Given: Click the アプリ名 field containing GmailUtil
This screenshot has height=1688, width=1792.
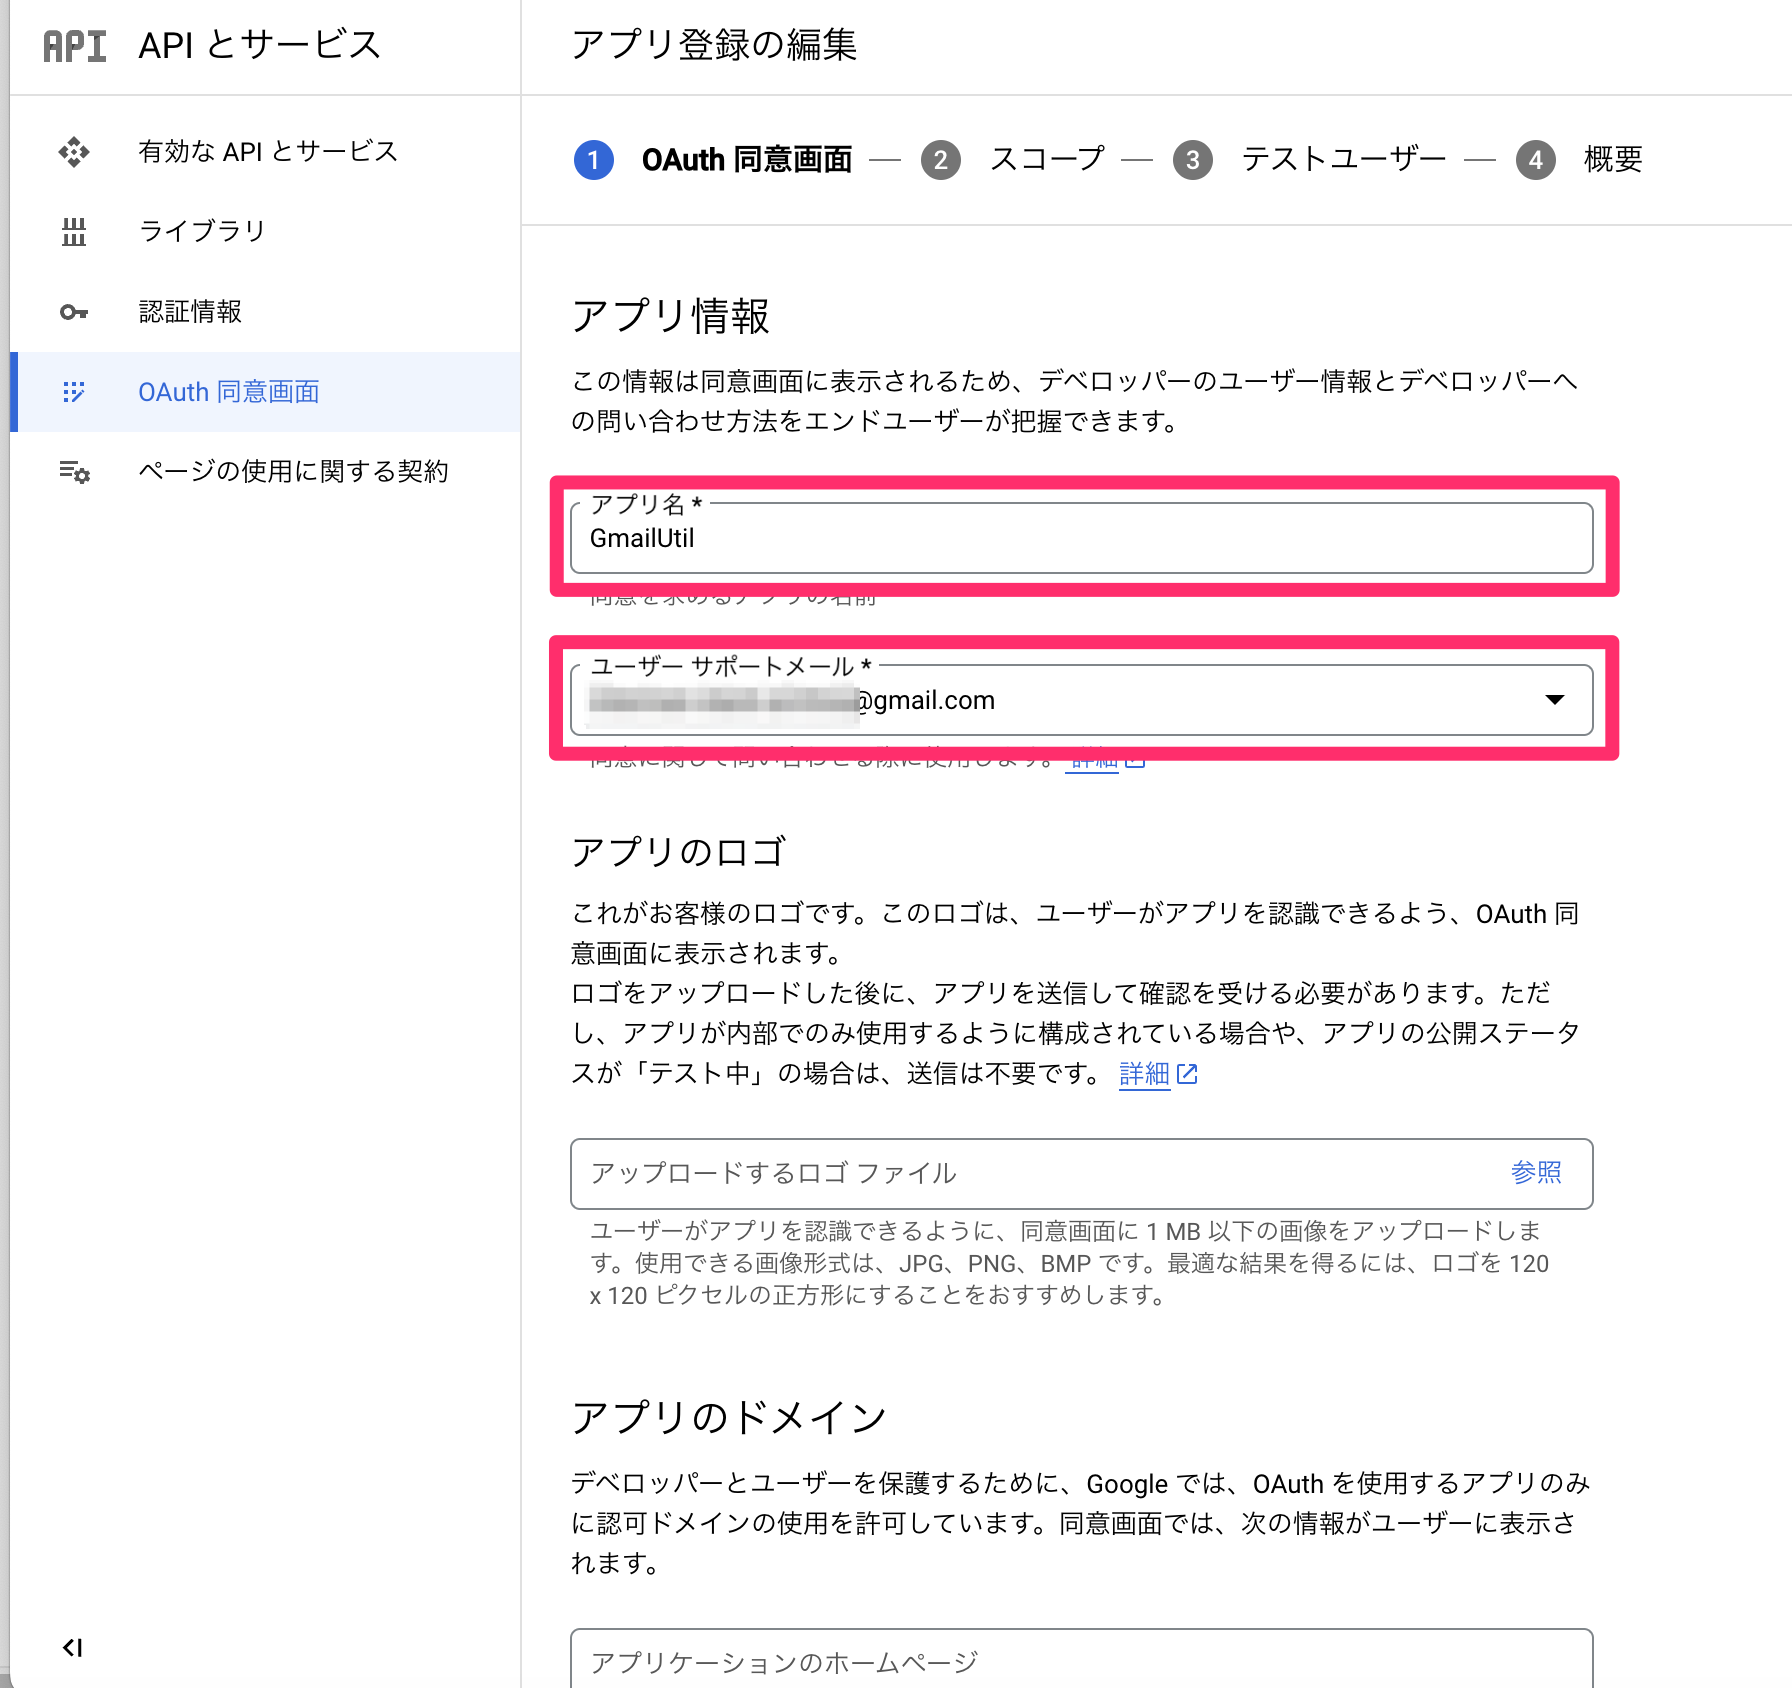Looking at the screenshot, I should pos(1082,538).
